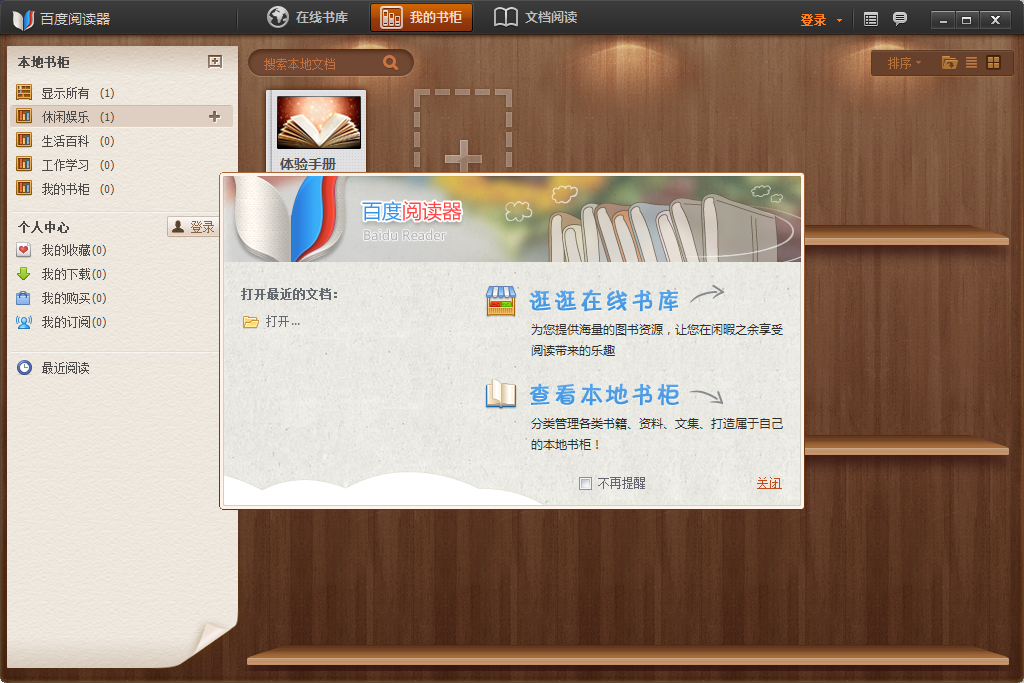Open 最近阅读 recent reading
This screenshot has width=1024, height=683.
(x=65, y=368)
